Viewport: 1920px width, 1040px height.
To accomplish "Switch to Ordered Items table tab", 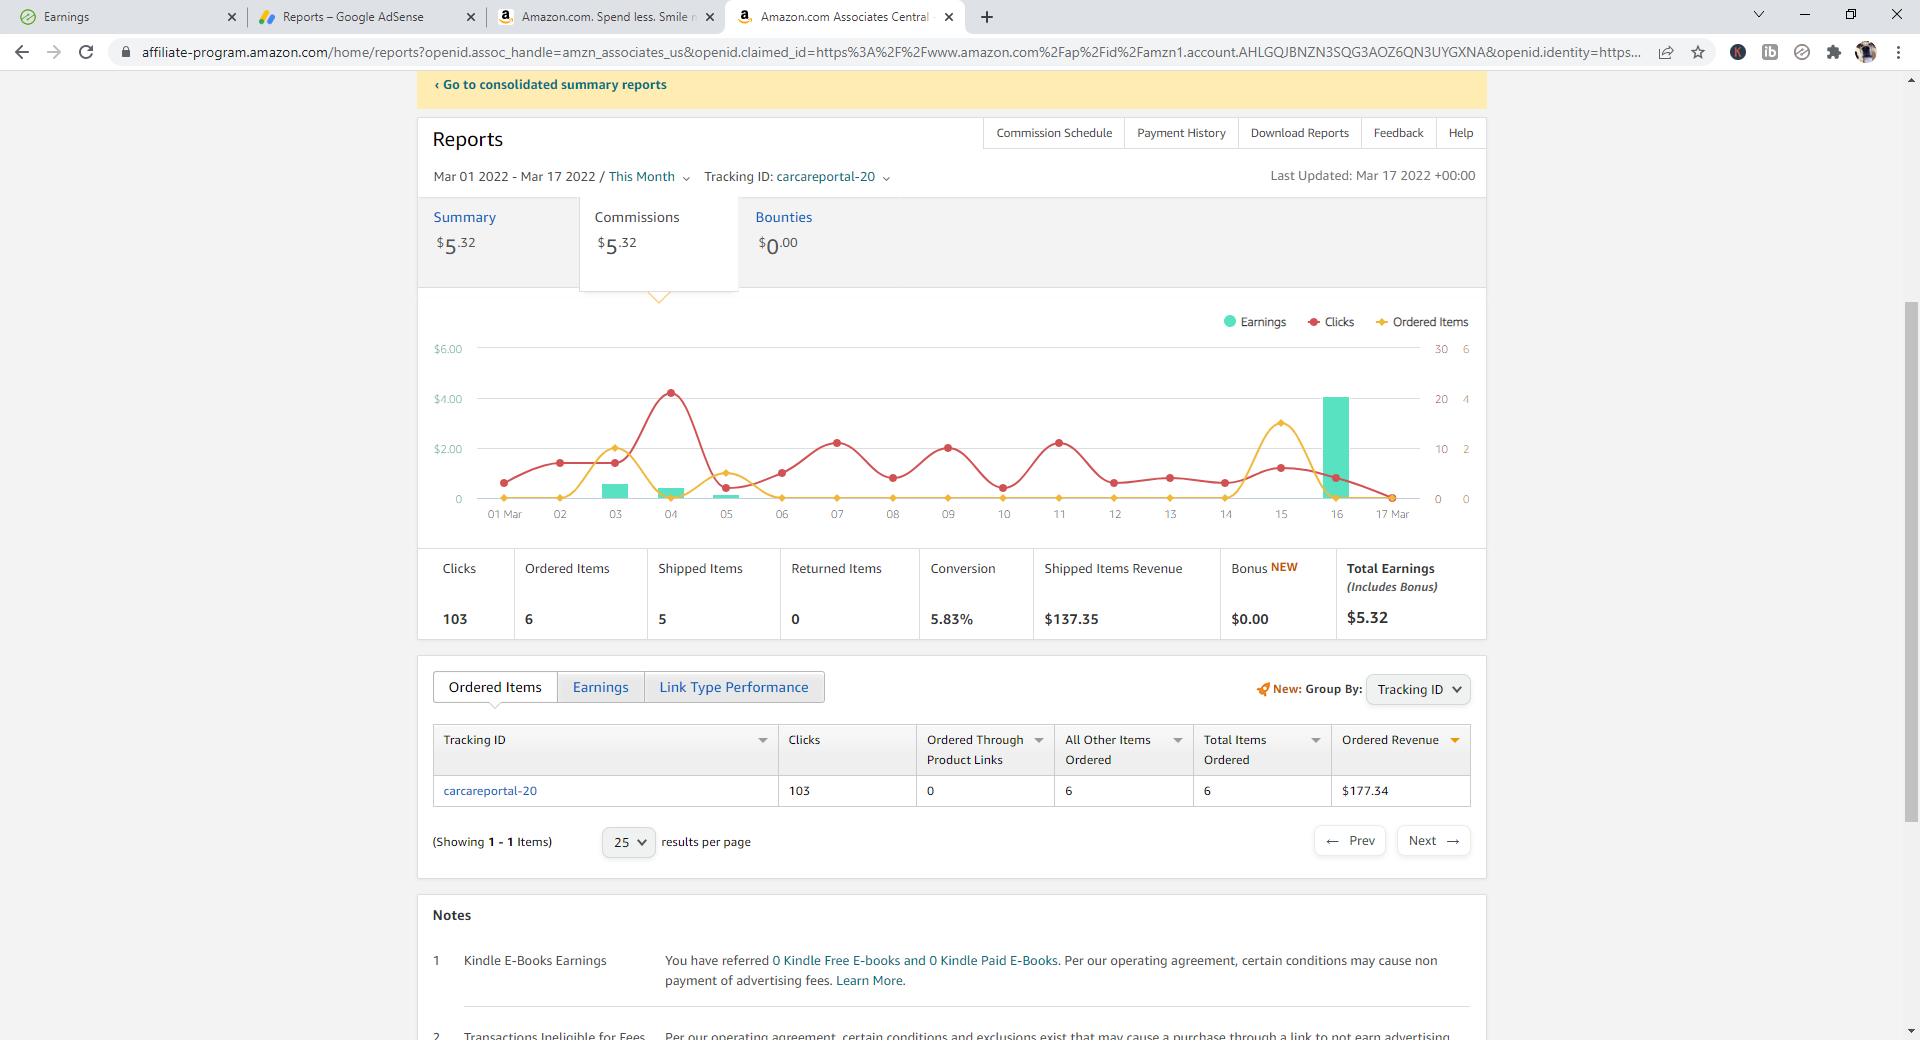I will (x=495, y=687).
